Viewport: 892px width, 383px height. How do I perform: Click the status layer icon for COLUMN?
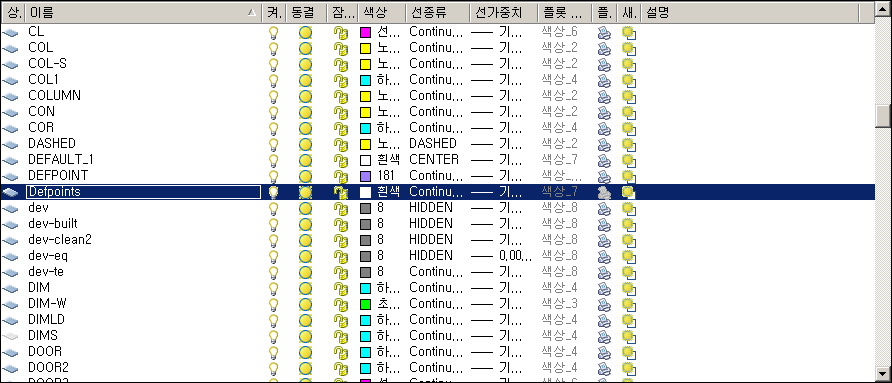point(11,97)
